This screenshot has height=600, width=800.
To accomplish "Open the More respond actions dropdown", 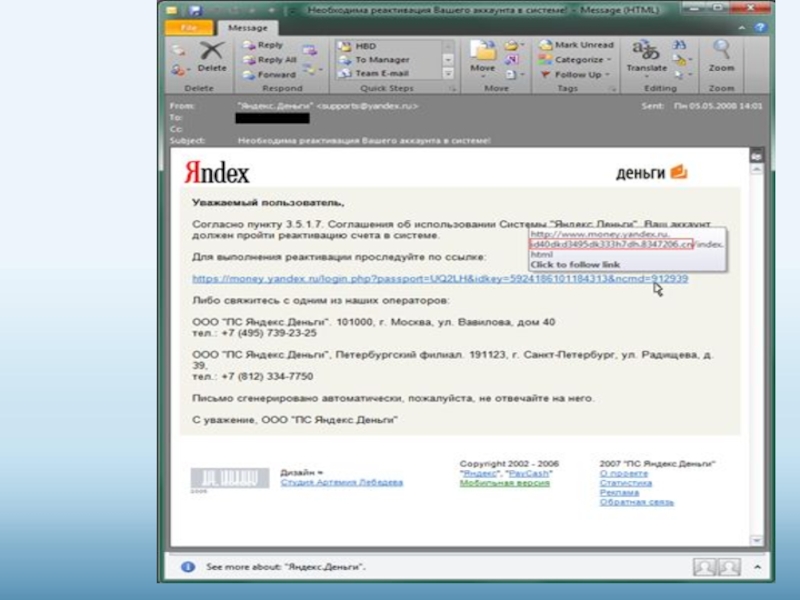I will point(312,69).
